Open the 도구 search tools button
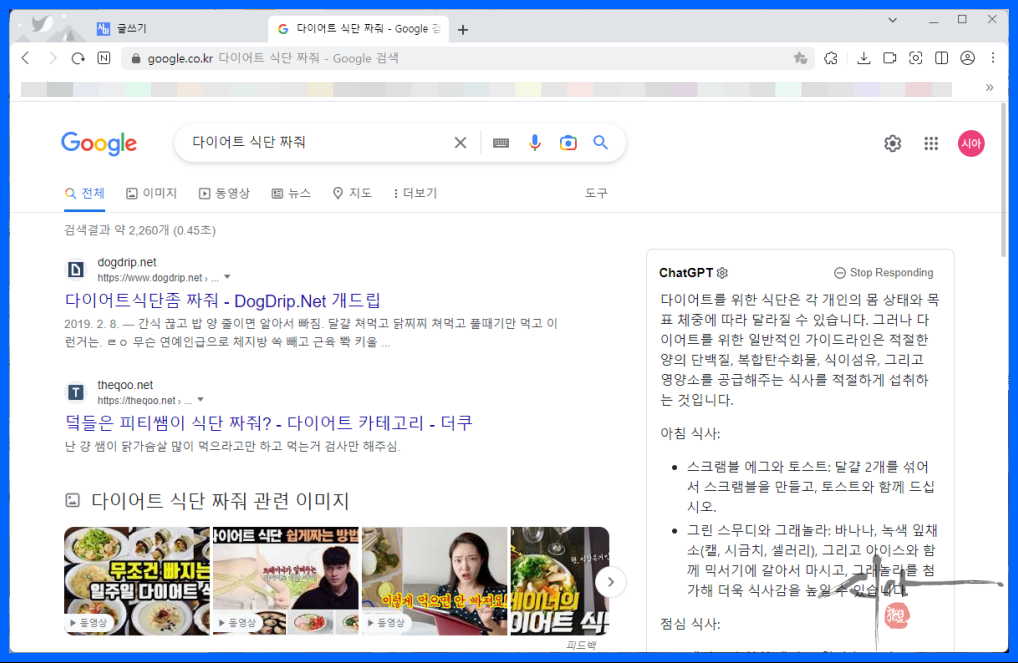Viewport: 1018px width, 663px height. 596,194
